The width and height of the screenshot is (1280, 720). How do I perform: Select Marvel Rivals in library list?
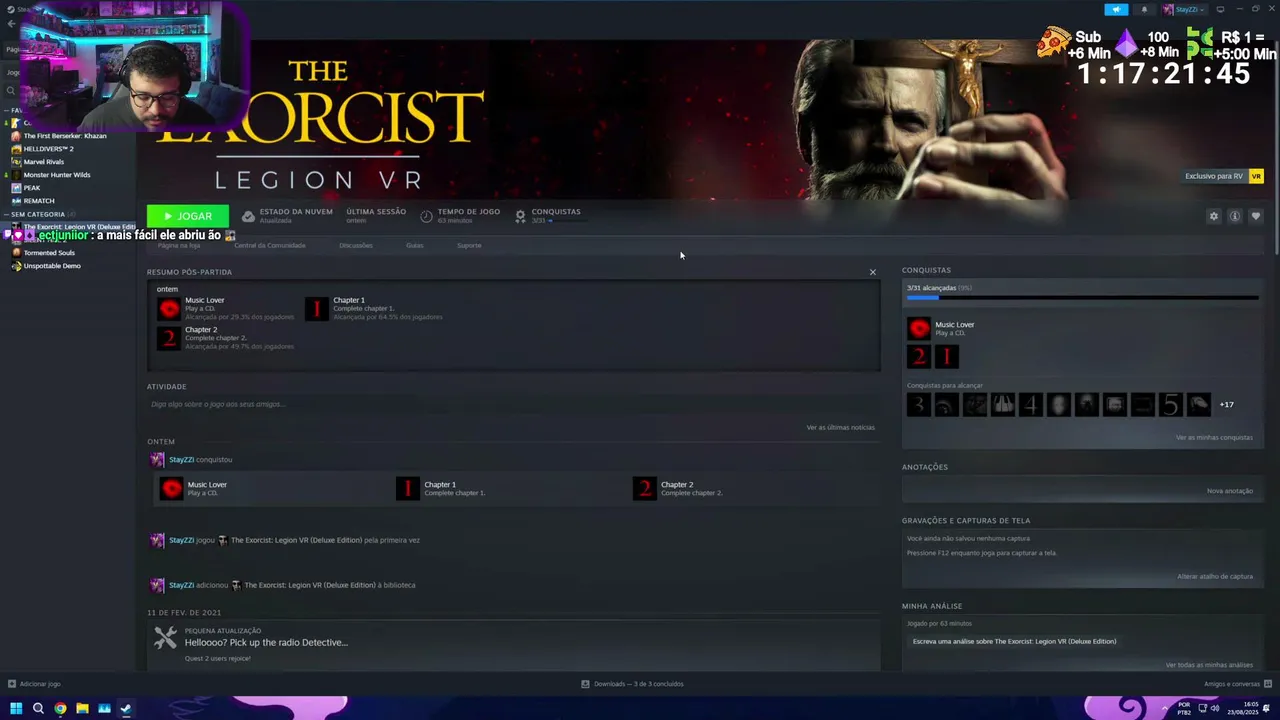(43, 162)
